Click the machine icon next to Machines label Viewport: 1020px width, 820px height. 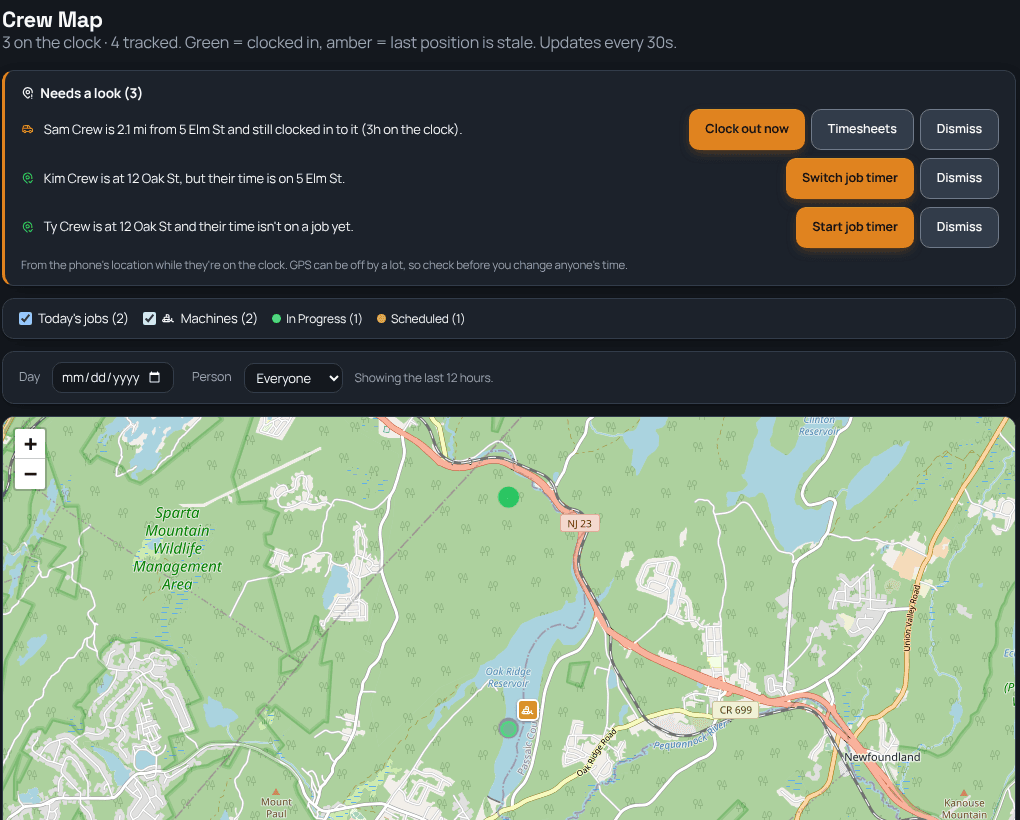168,319
